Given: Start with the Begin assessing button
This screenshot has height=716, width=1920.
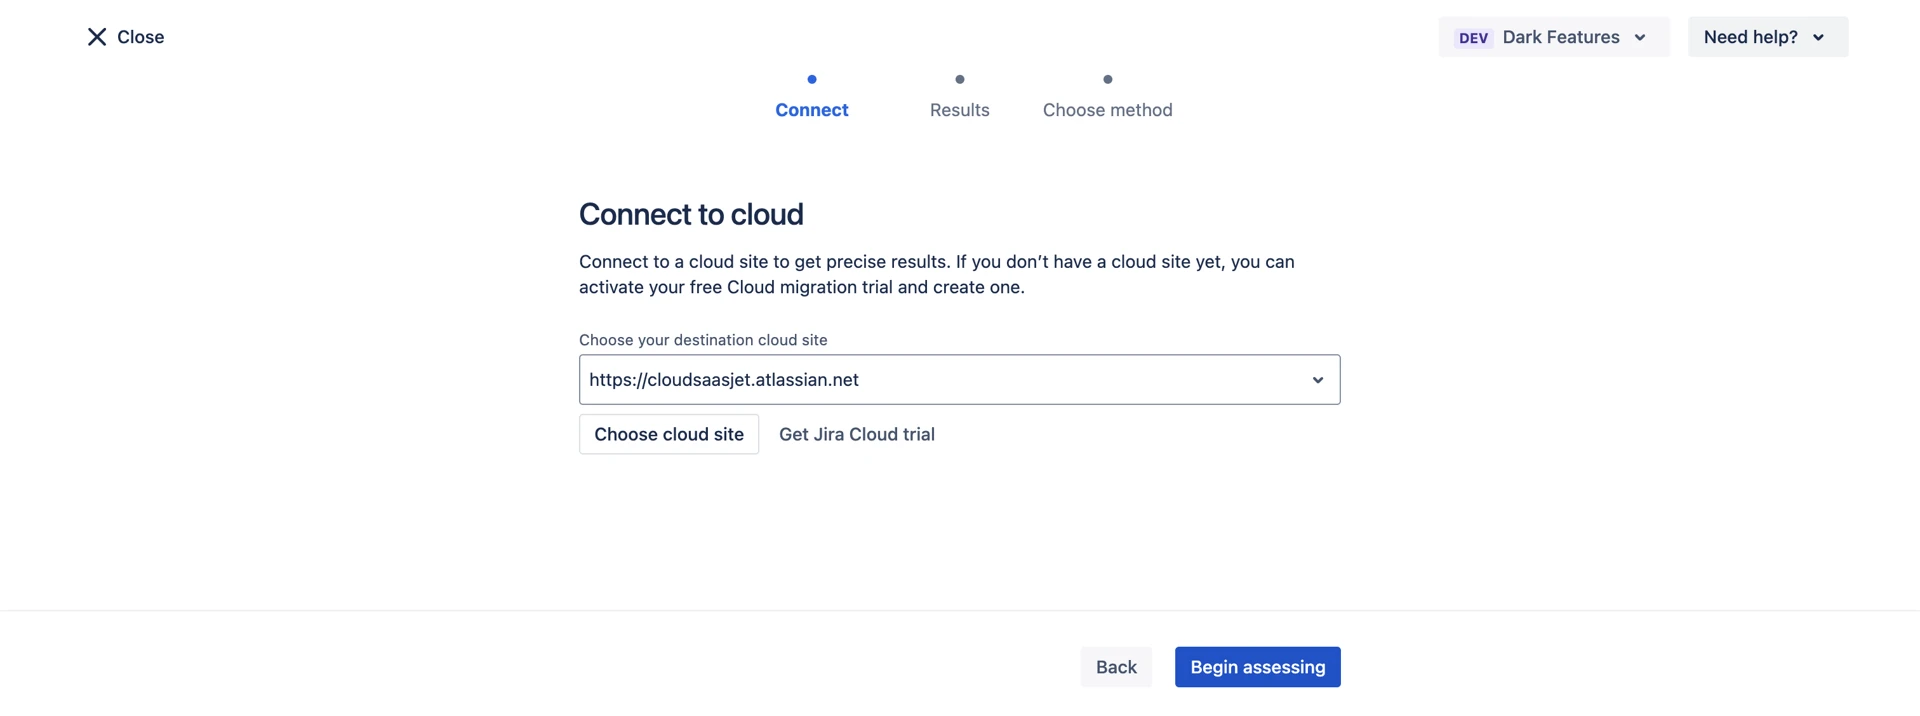Looking at the screenshot, I should click(1257, 667).
